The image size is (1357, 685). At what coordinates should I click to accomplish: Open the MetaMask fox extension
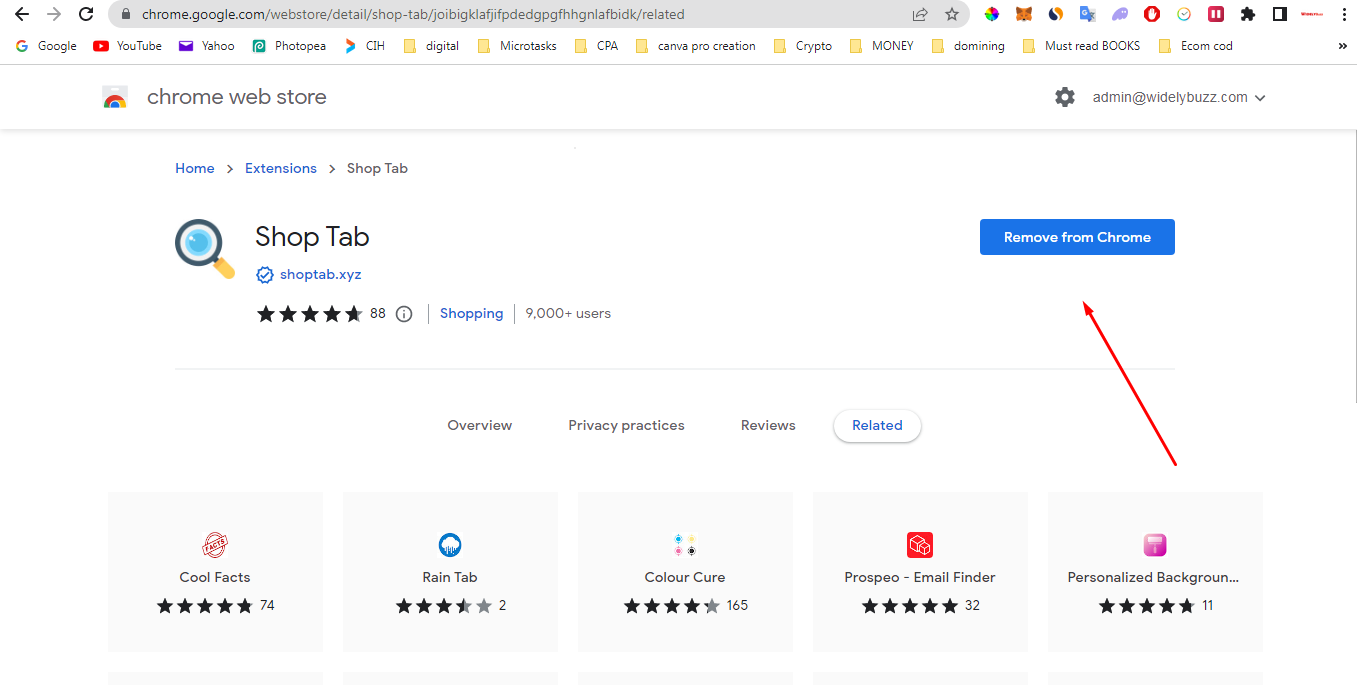[1023, 14]
